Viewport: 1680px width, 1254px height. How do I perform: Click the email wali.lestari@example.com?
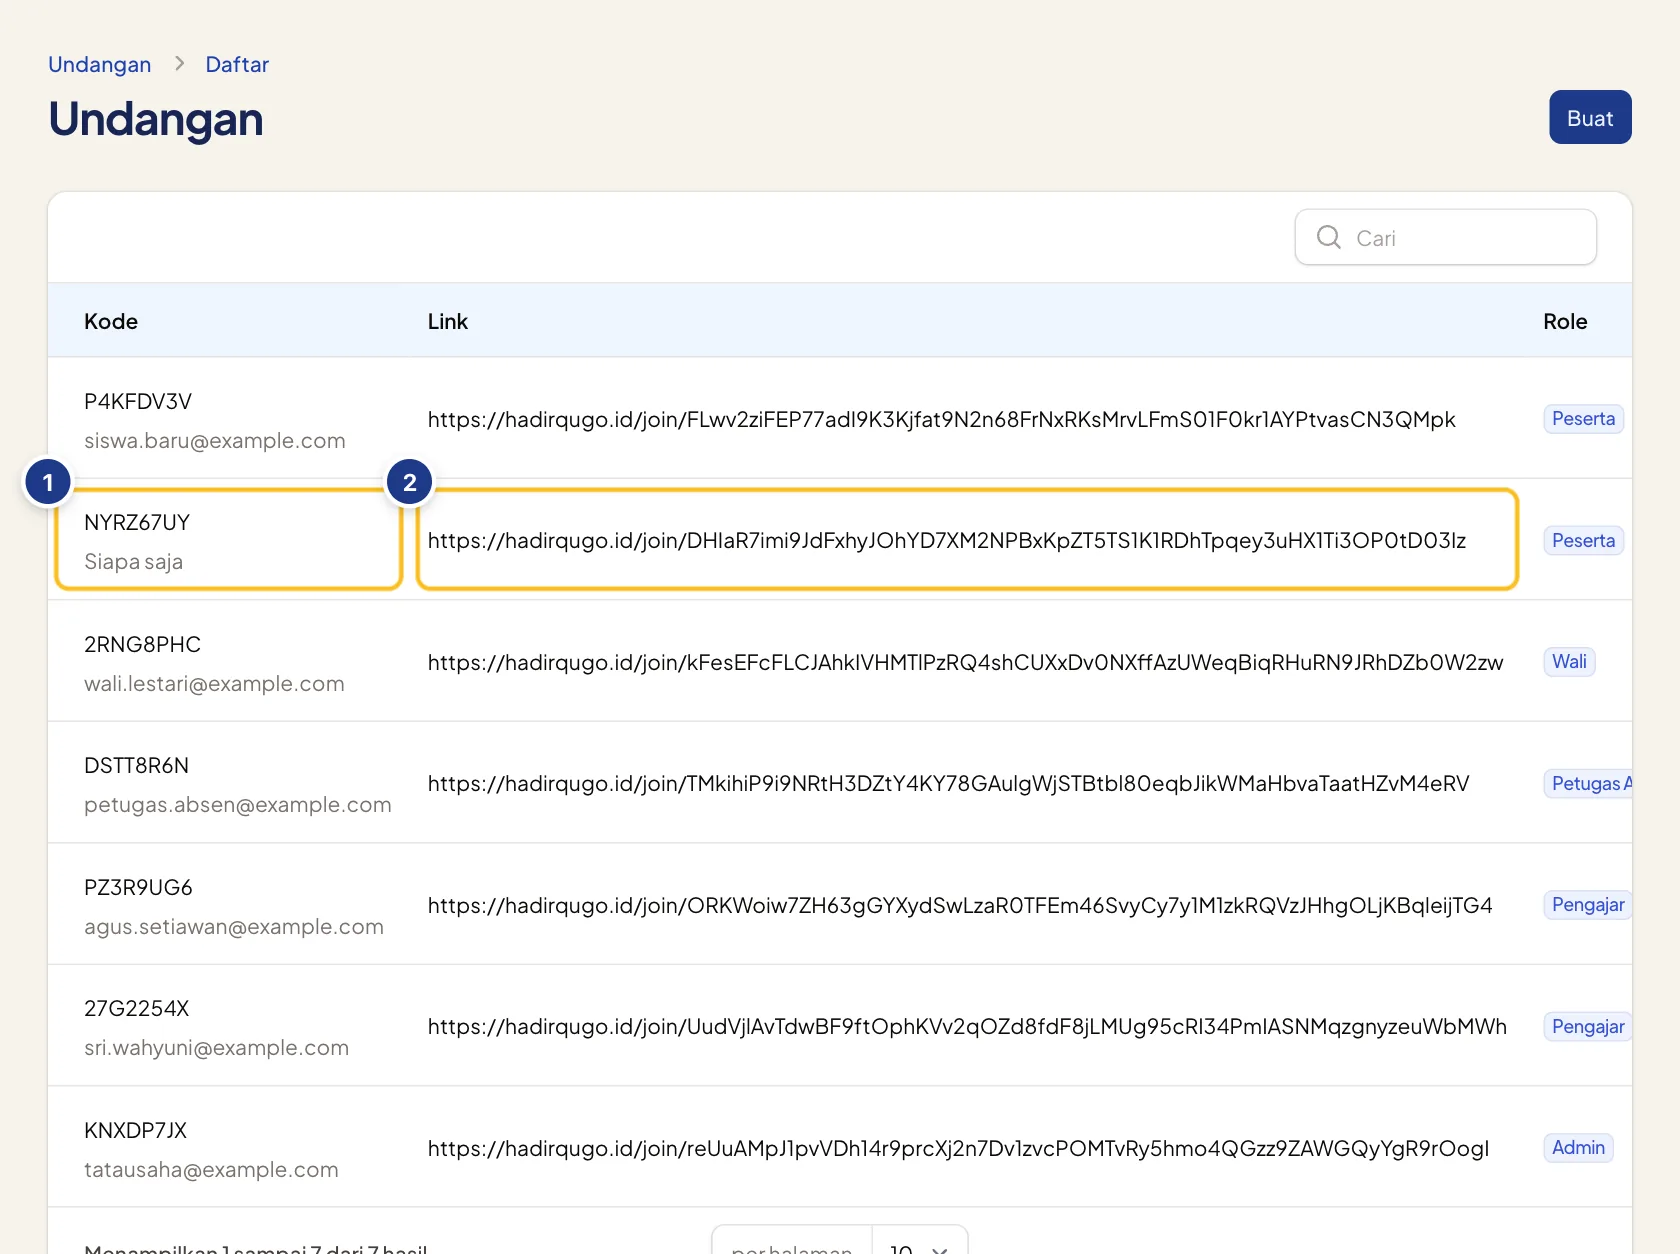click(x=214, y=684)
